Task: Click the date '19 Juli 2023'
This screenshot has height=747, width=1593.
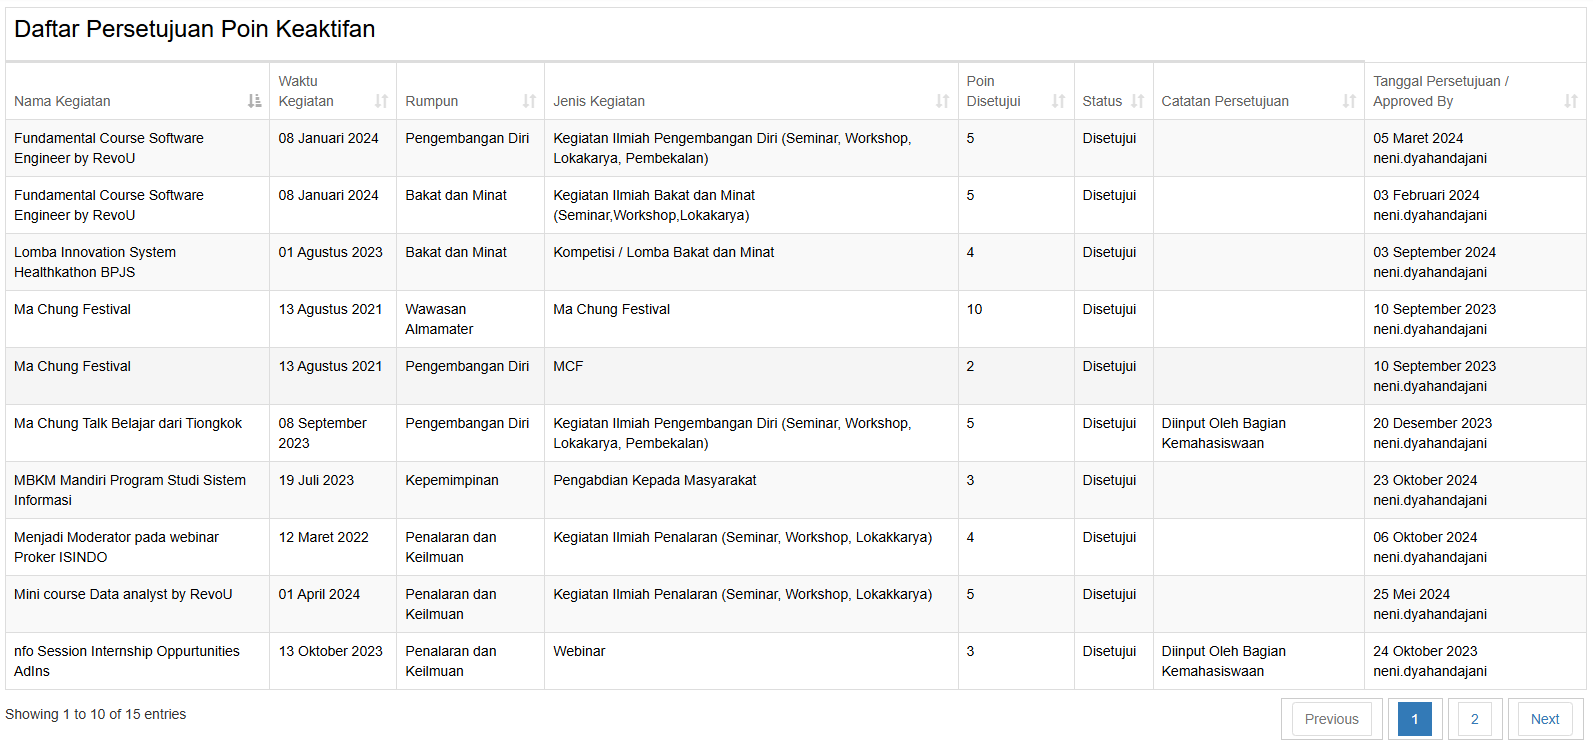Action: pyautogui.click(x=316, y=480)
